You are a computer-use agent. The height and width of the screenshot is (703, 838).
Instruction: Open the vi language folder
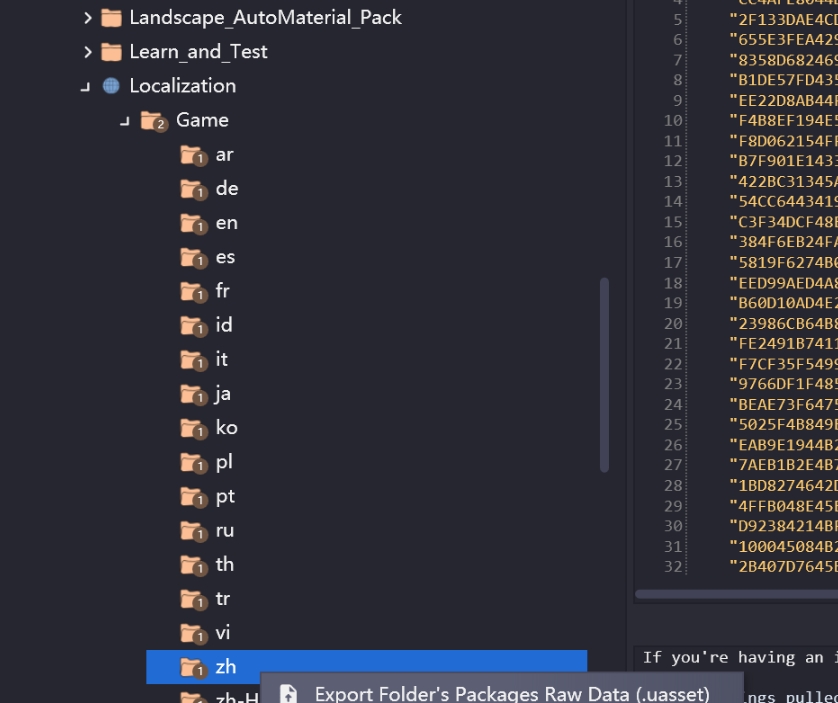click(223, 633)
